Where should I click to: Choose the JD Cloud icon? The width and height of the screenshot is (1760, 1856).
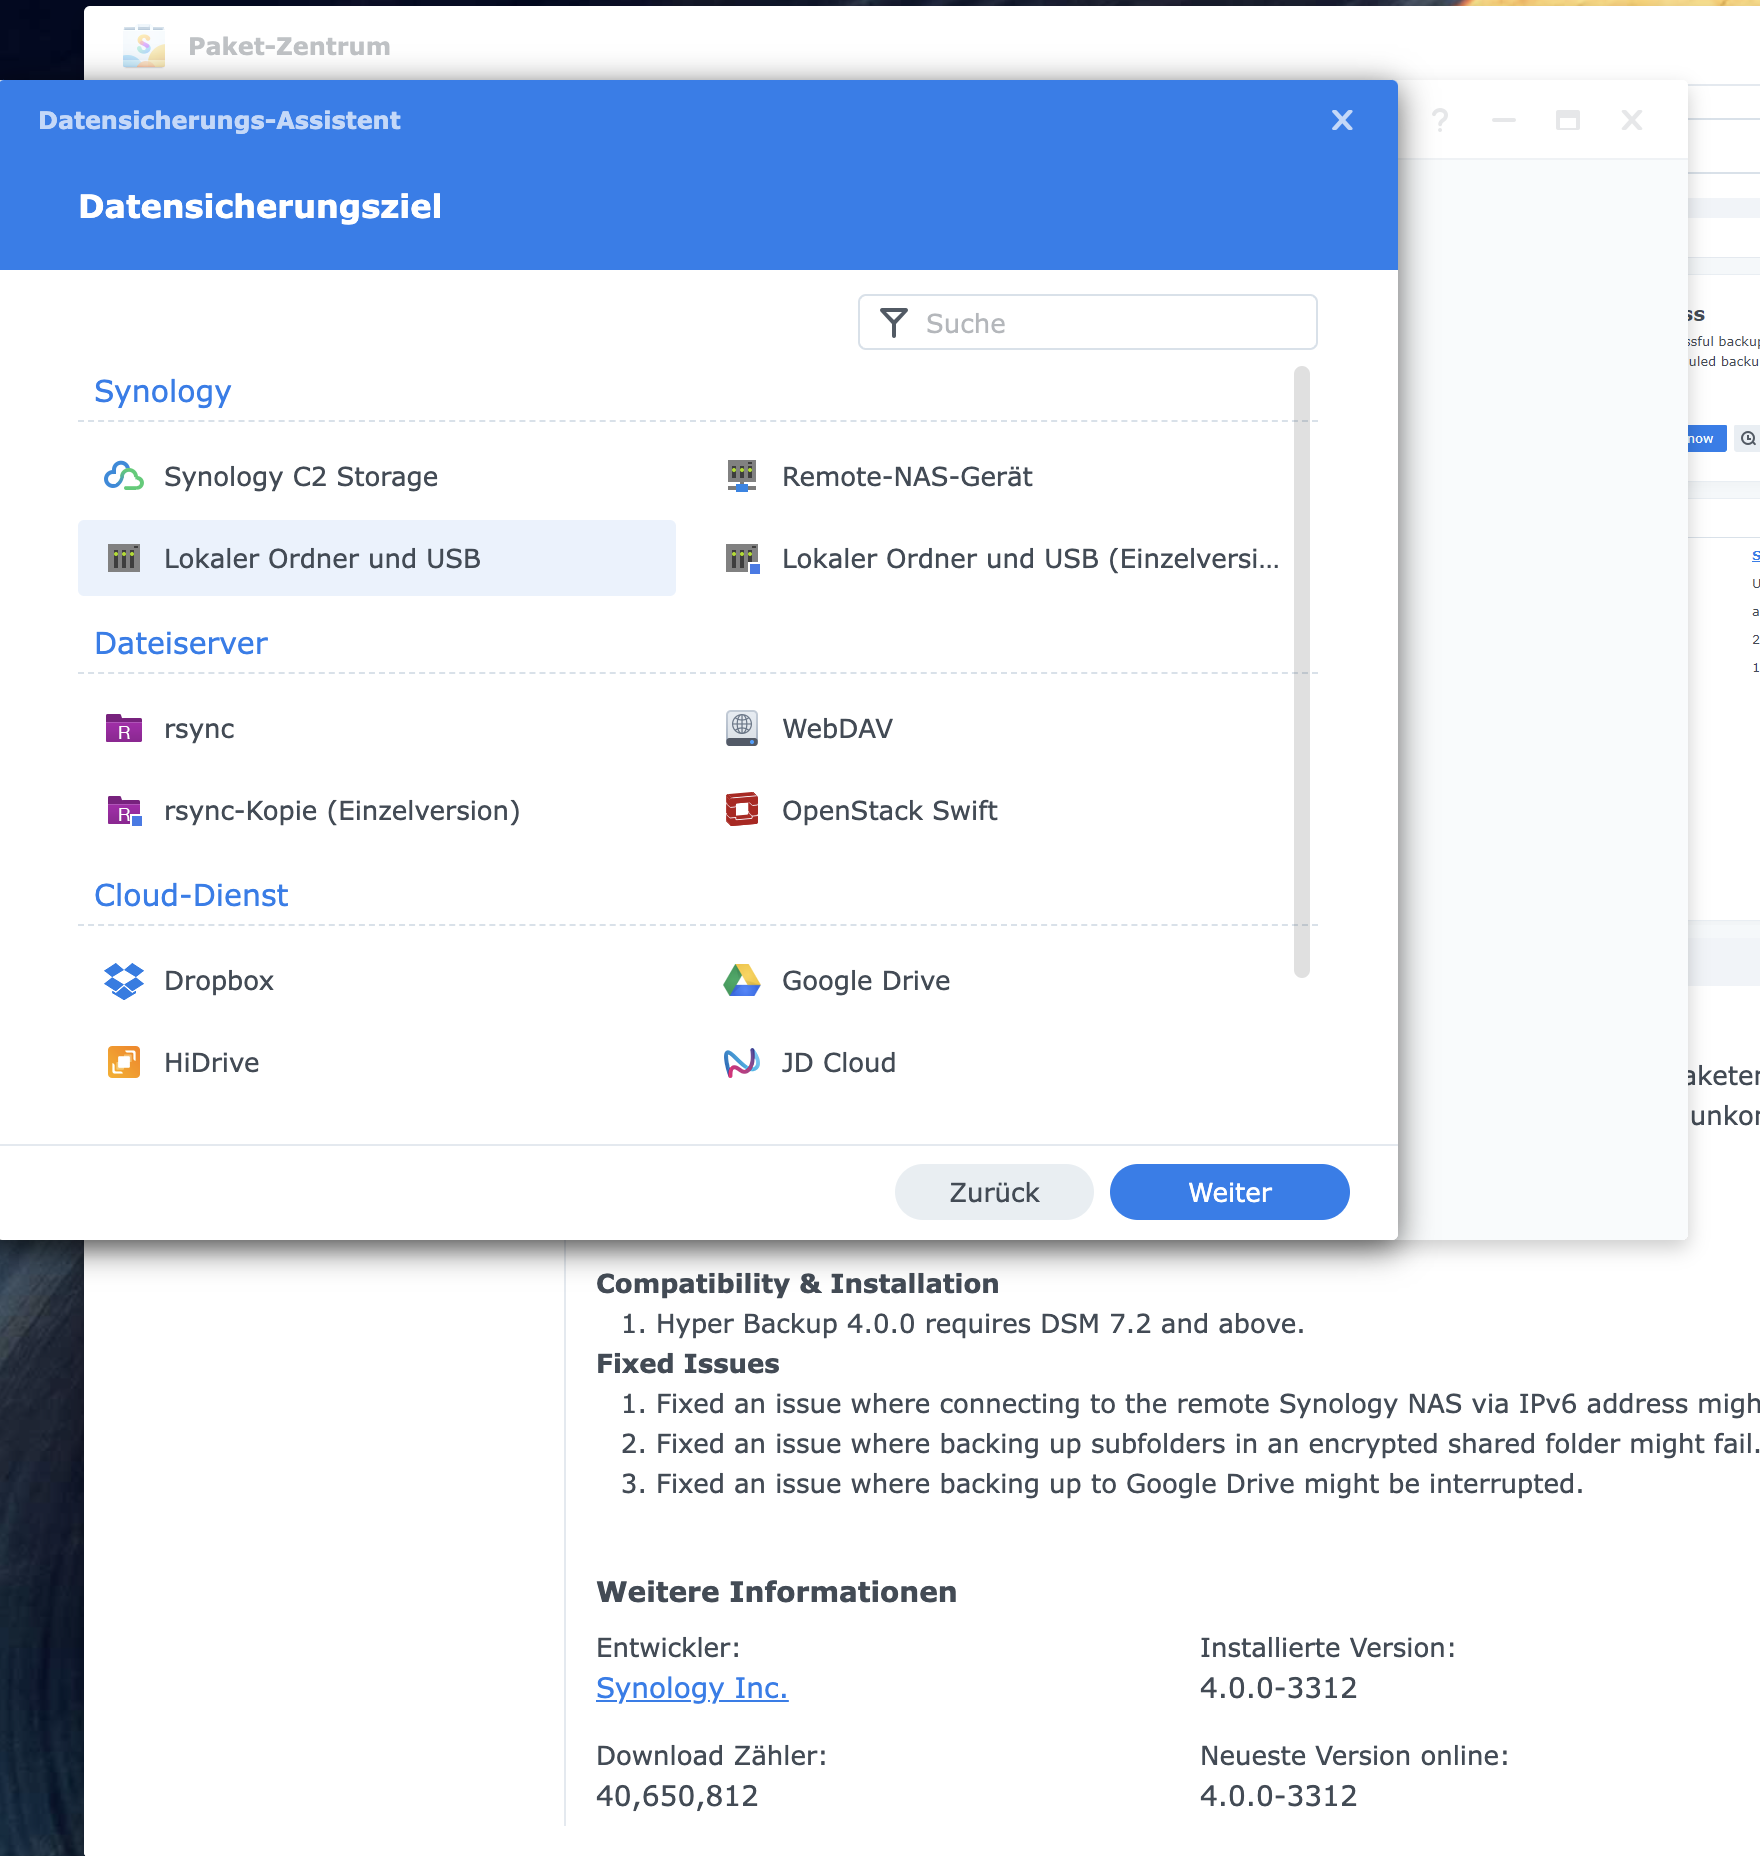(742, 1062)
